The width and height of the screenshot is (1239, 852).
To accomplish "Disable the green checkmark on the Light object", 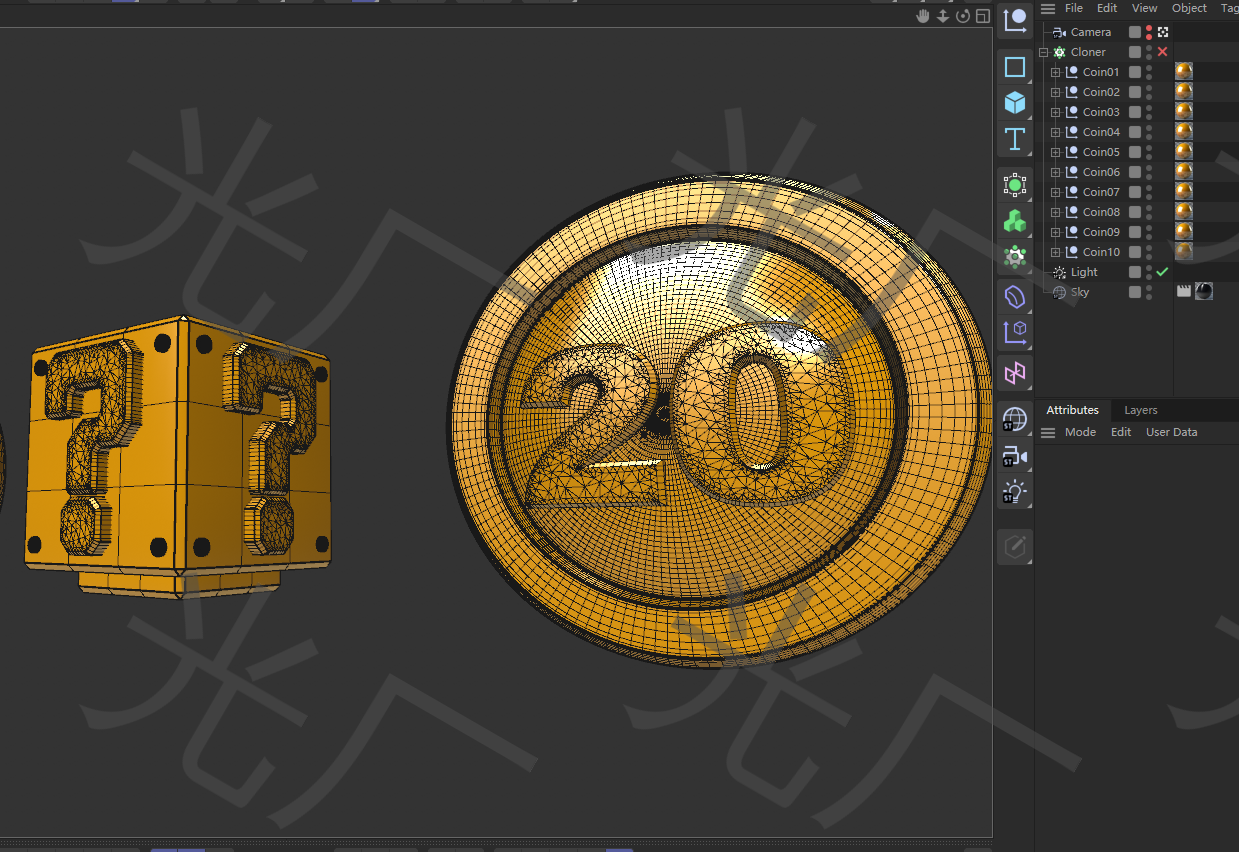I will [1162, 271].
